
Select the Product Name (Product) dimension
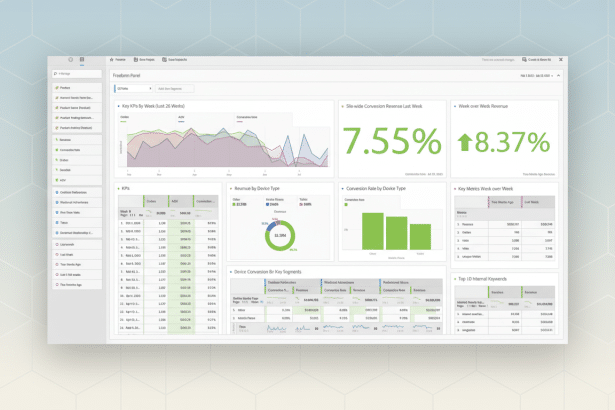coord(77,108)
